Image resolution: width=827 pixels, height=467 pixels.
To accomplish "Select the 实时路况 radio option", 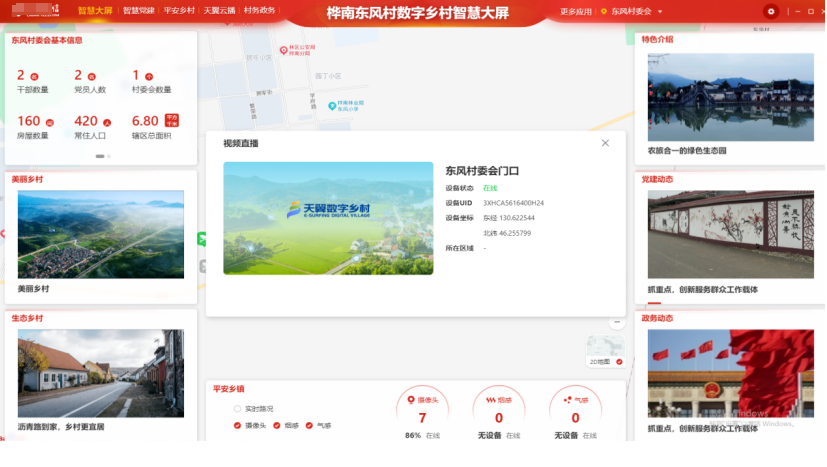I will pos(237,408).
